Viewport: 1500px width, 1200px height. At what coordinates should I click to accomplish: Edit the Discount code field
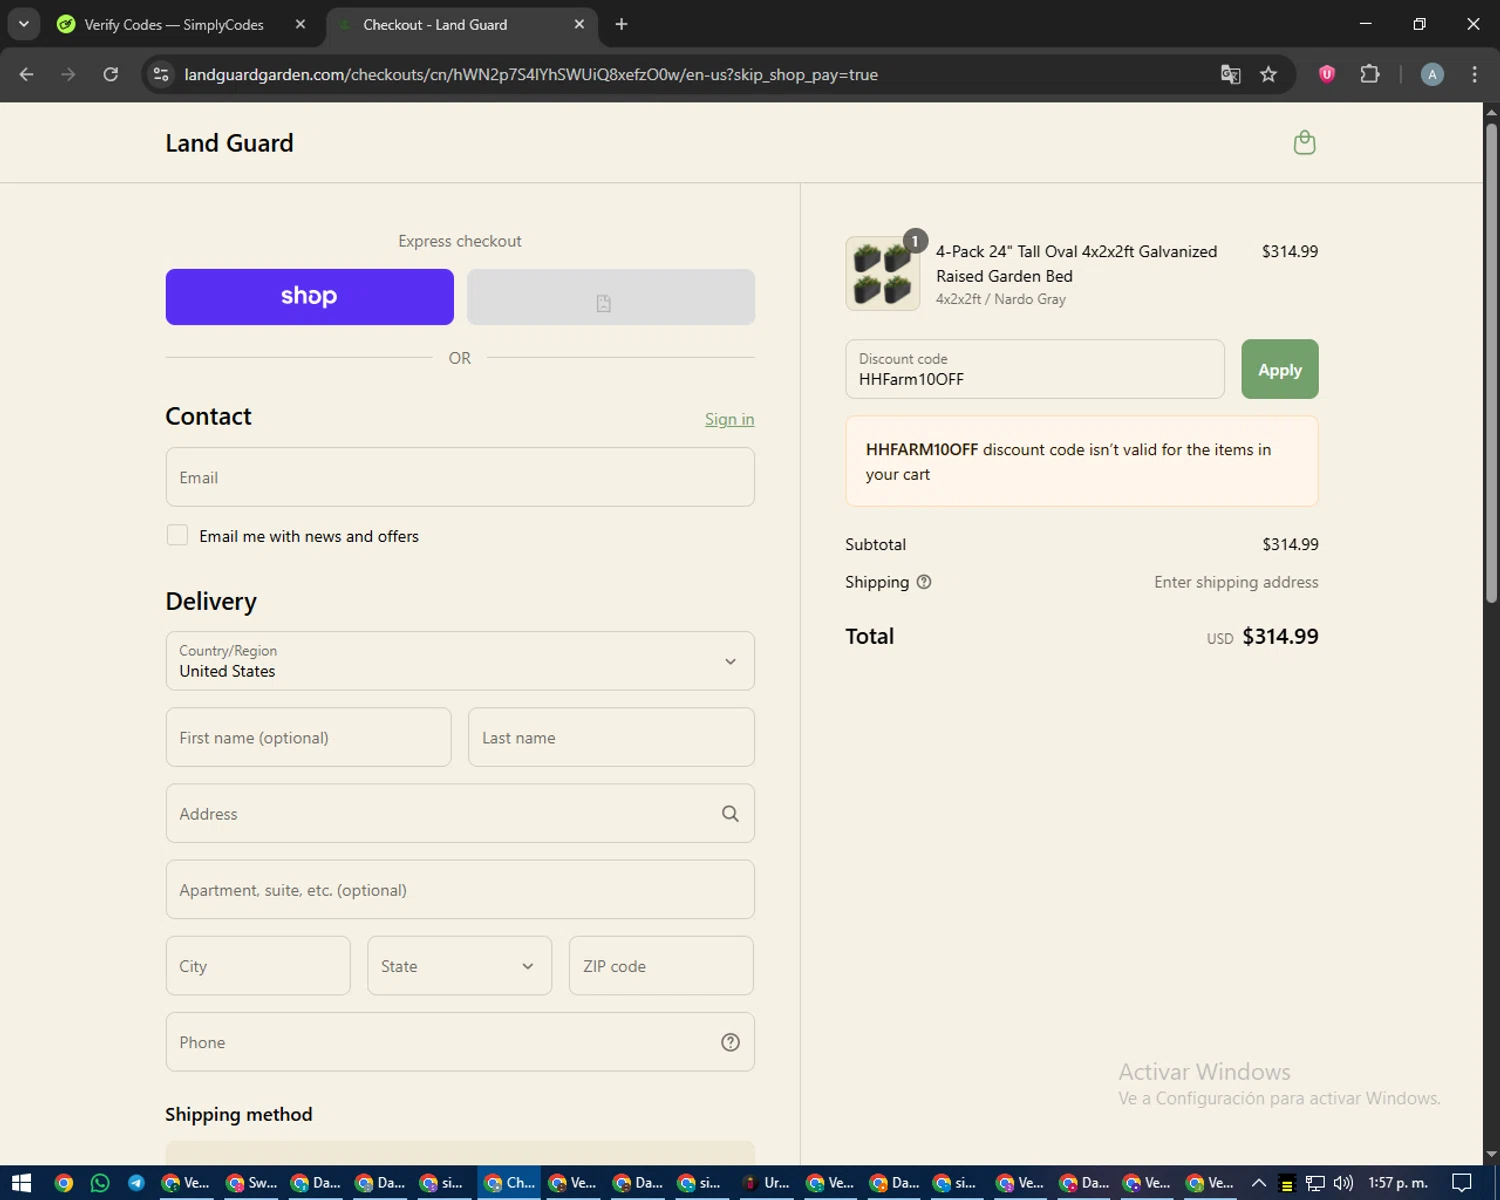click(x=1035, y=369)
